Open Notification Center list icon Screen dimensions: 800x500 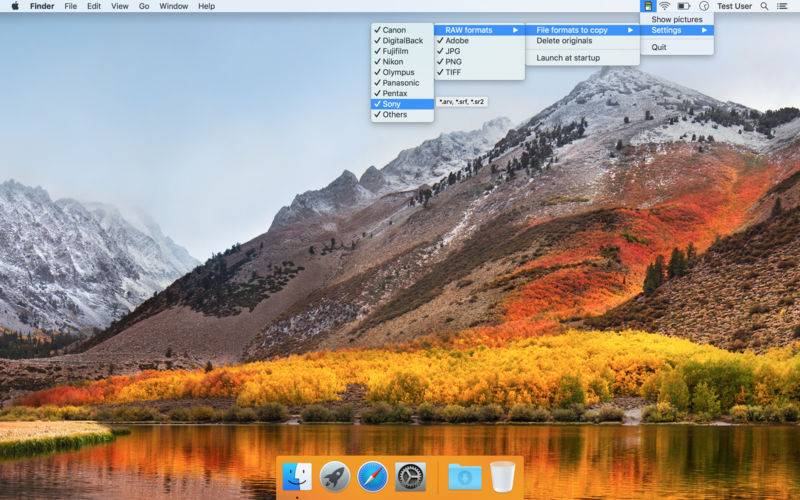(782, 6)
